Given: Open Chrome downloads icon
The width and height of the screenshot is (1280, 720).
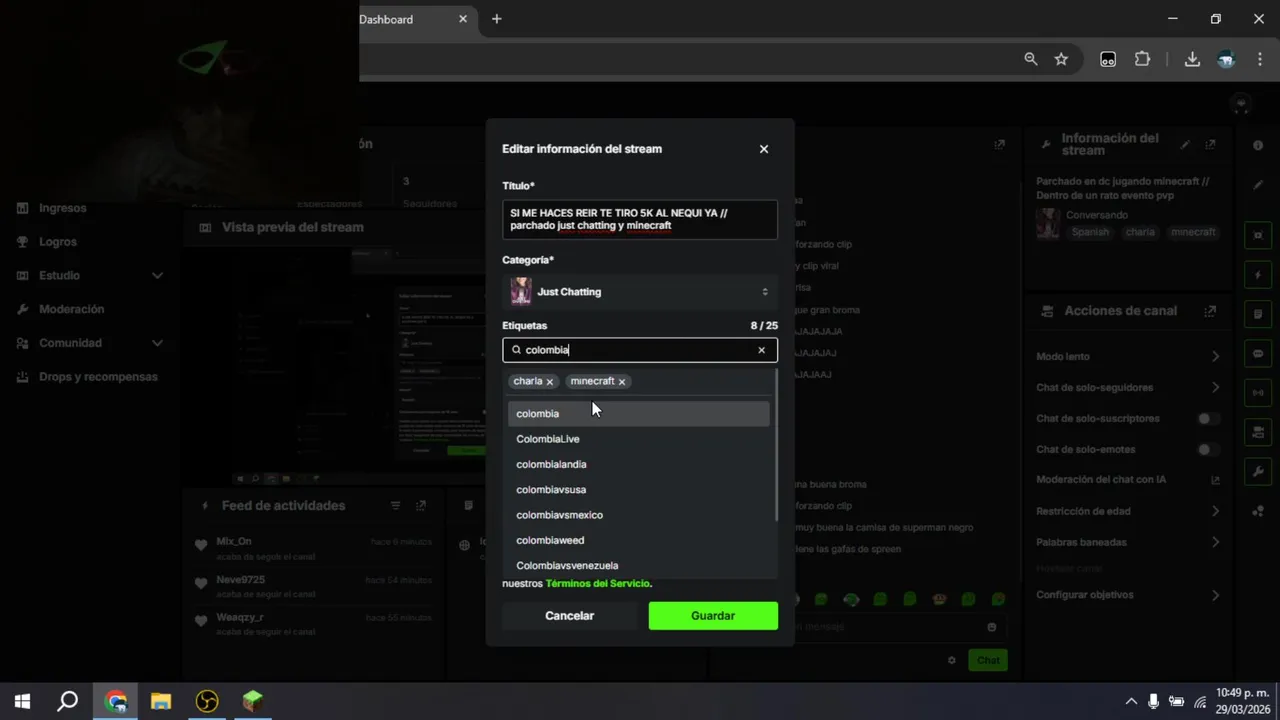Looking at the screenshot, I should (1192, 59).
